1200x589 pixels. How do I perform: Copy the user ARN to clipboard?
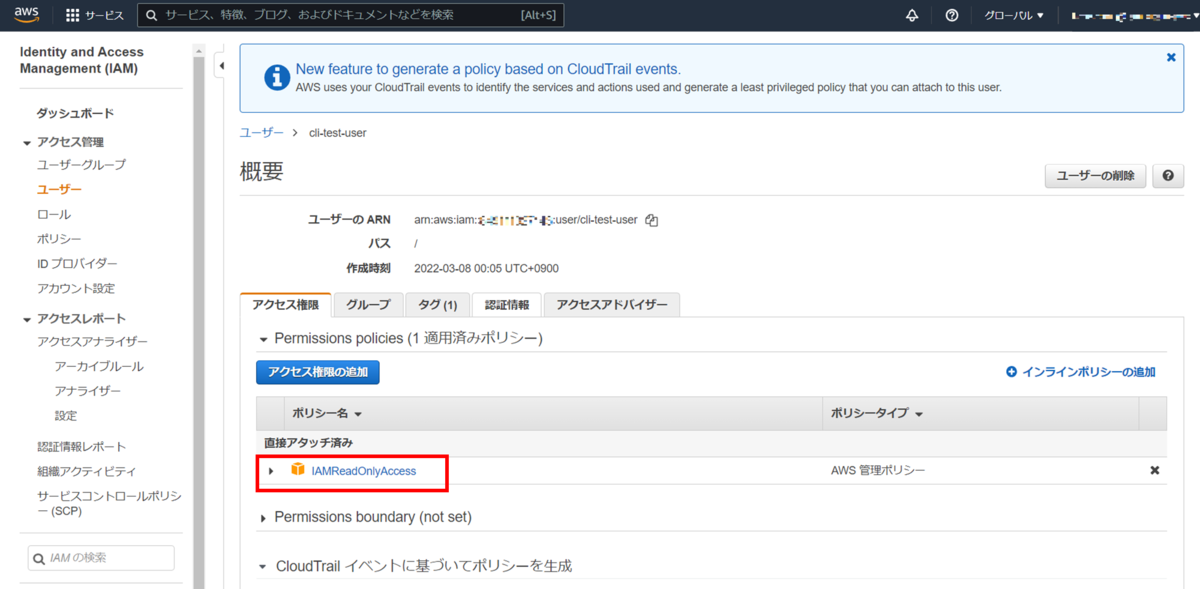click(651, 220)
